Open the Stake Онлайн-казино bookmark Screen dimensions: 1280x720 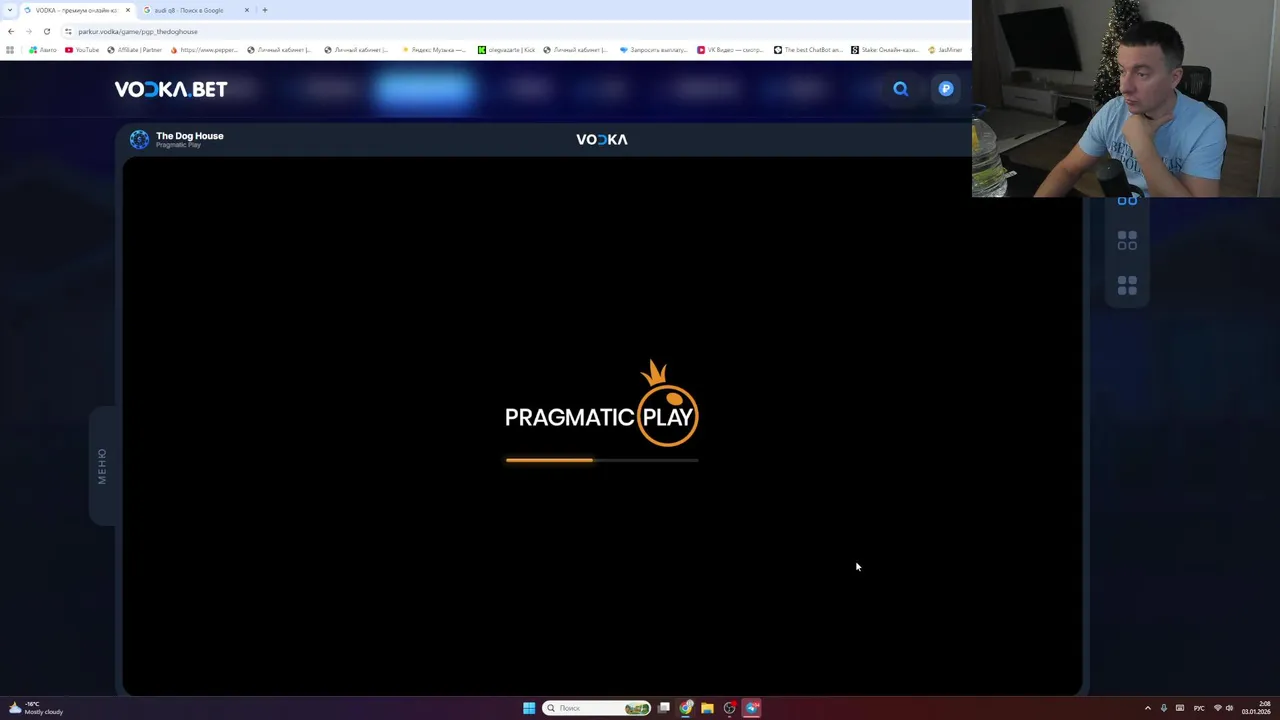click(x=885, y=49)
